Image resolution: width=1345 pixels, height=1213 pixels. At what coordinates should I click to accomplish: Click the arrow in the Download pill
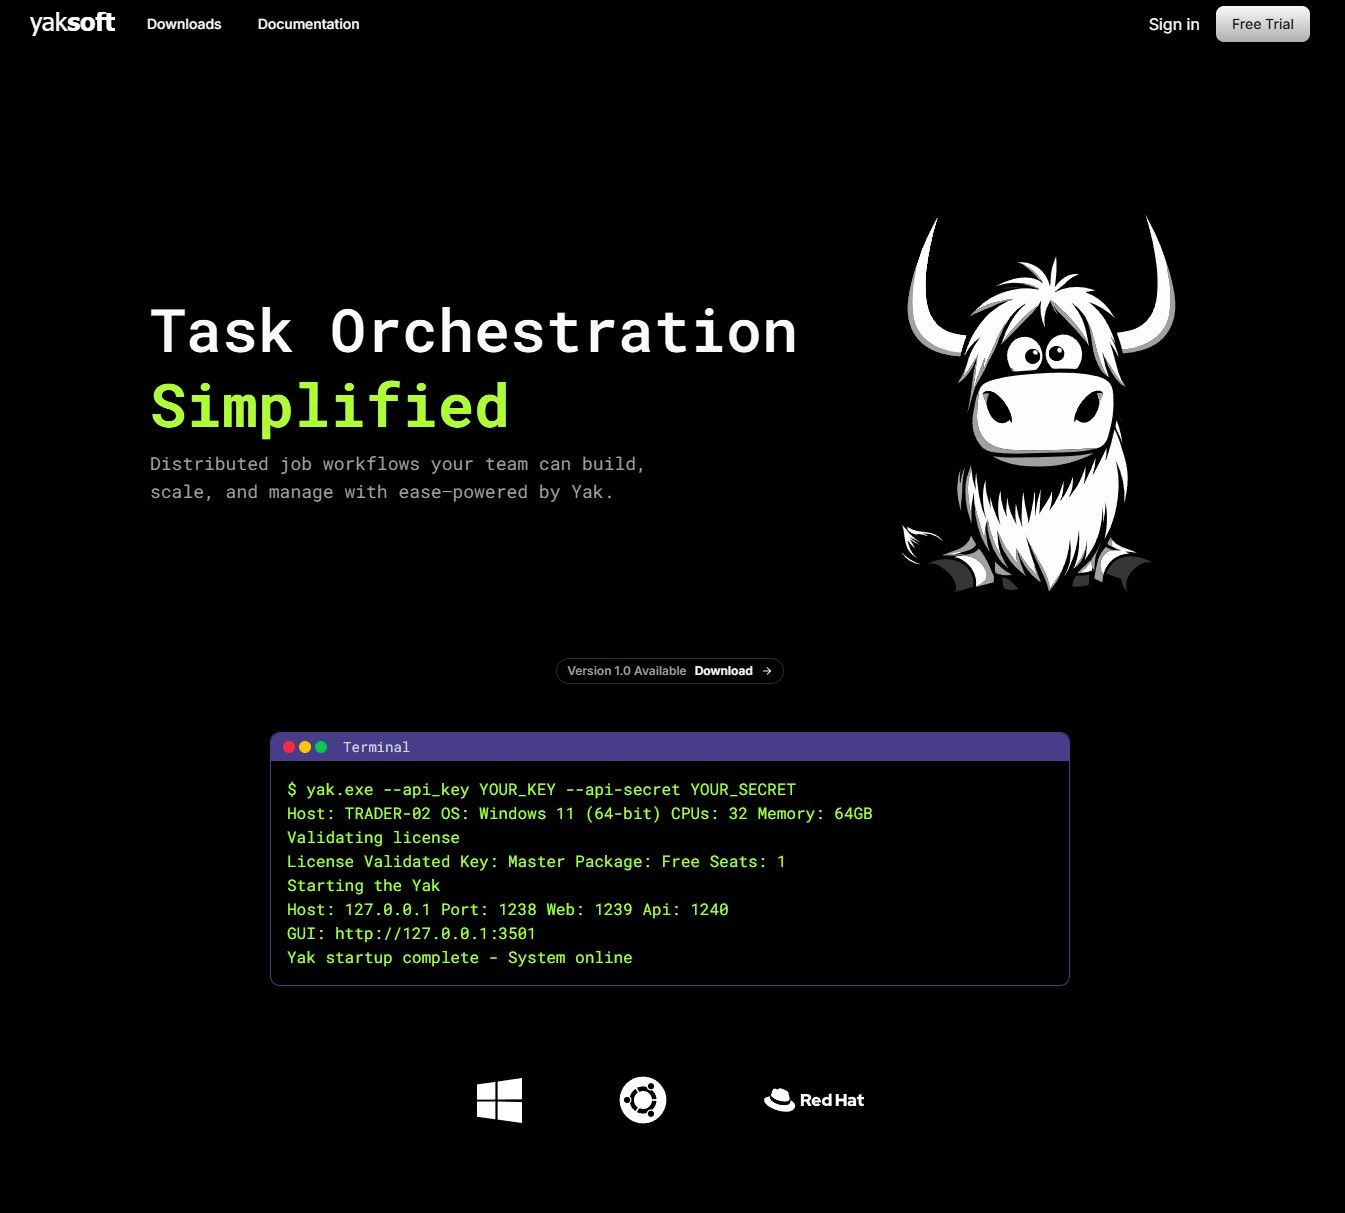click(x=765, y=671)
